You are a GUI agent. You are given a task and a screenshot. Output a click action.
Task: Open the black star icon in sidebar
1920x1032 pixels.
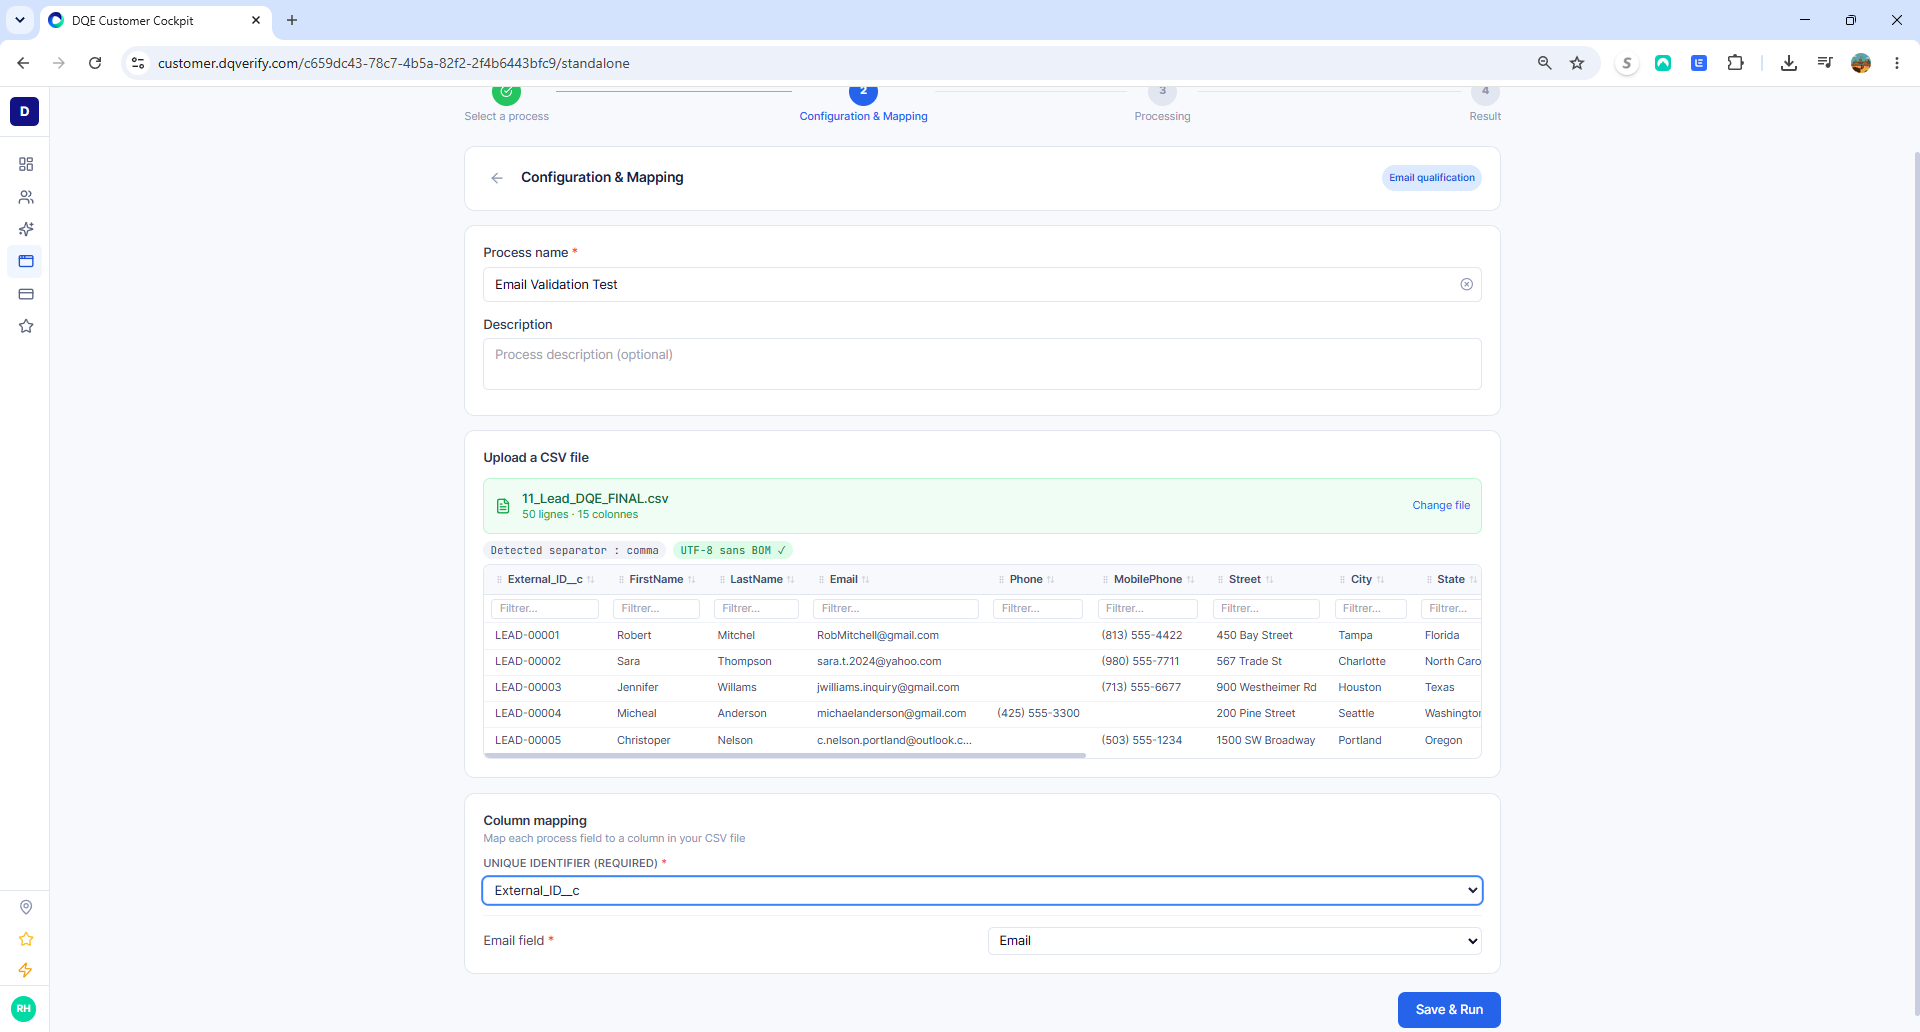point(26,326)
